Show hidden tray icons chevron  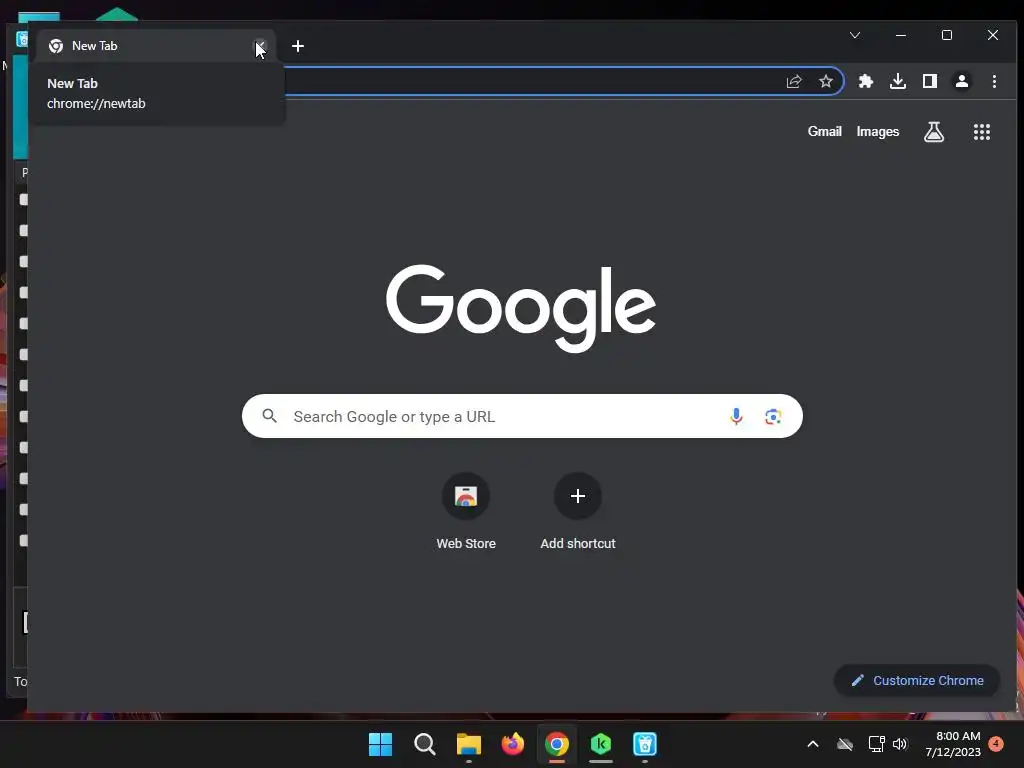[813, 744]
